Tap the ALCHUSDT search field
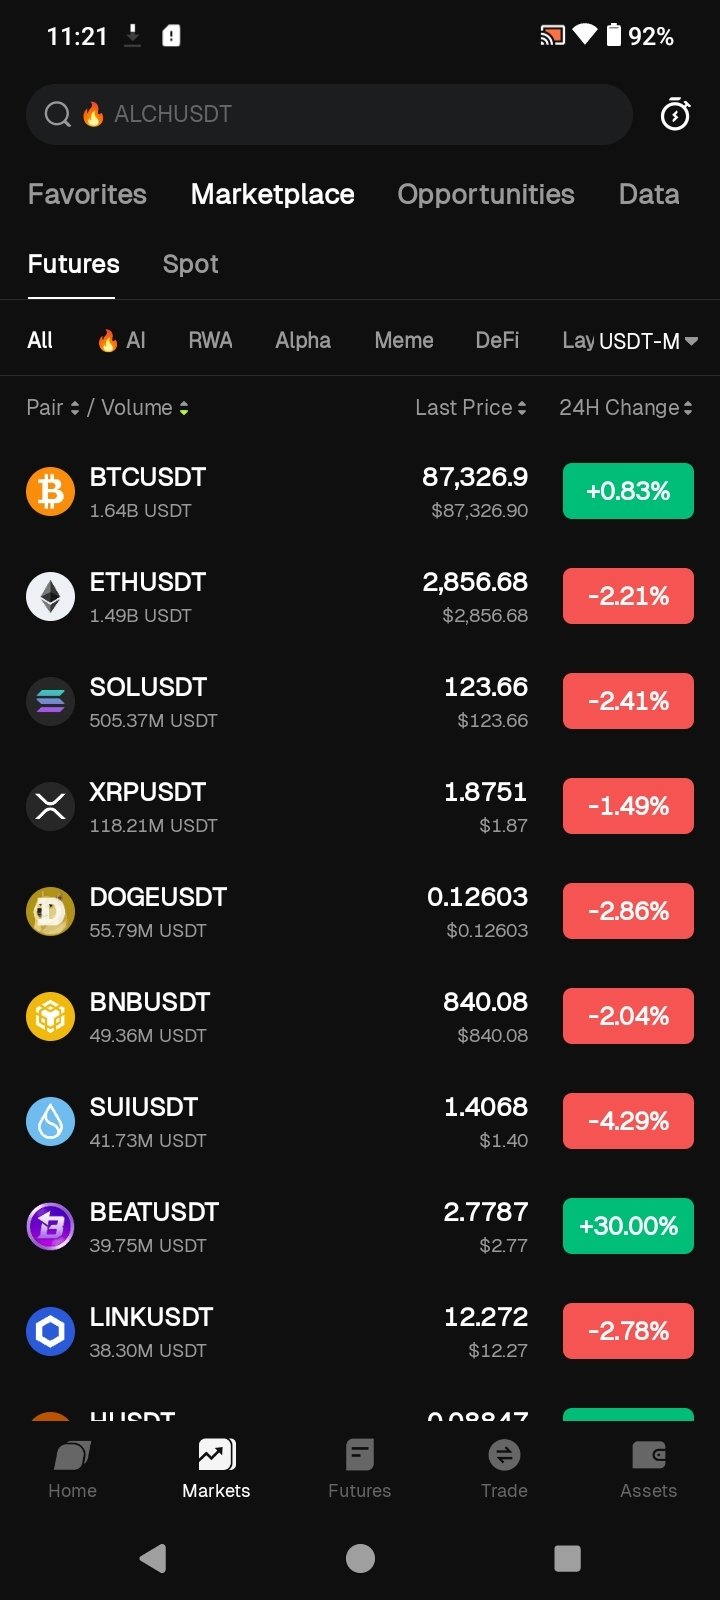 point(330,115)
